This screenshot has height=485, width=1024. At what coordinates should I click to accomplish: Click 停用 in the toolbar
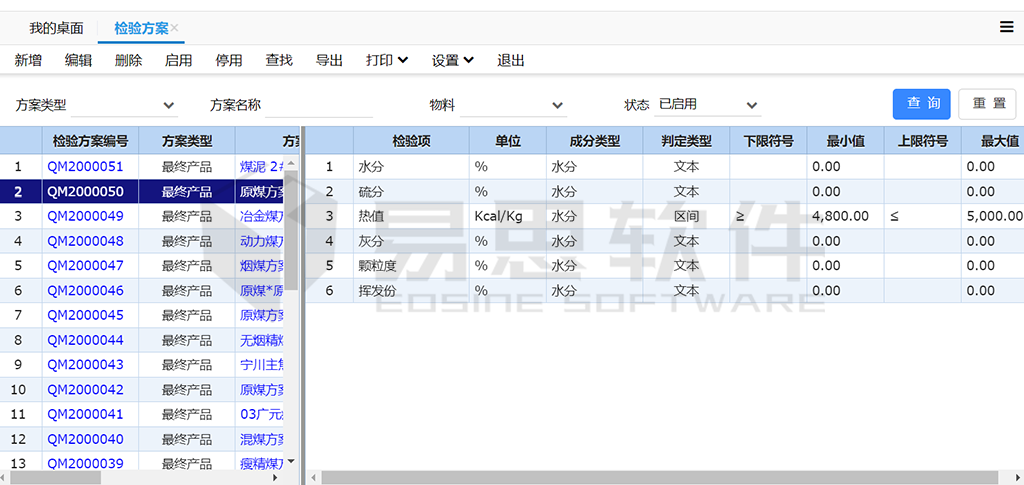click(228, 60)
